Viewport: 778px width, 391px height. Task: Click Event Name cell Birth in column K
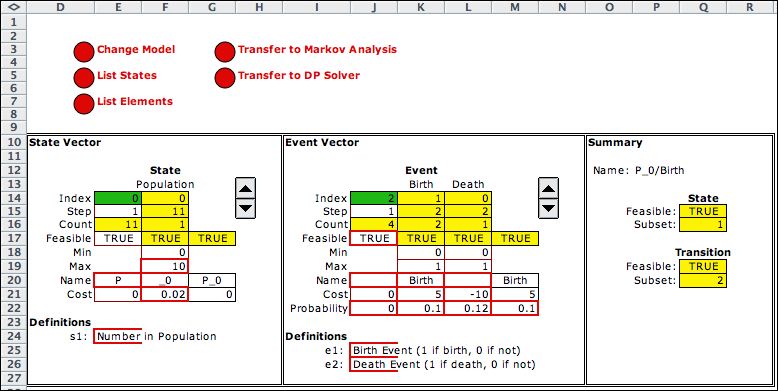pos(421,280)
